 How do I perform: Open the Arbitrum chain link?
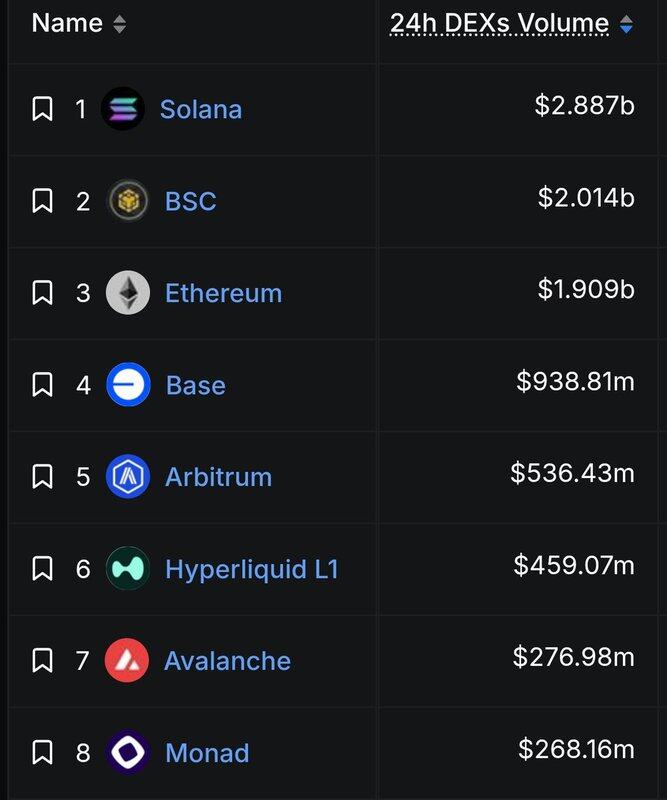coord(218,477)
